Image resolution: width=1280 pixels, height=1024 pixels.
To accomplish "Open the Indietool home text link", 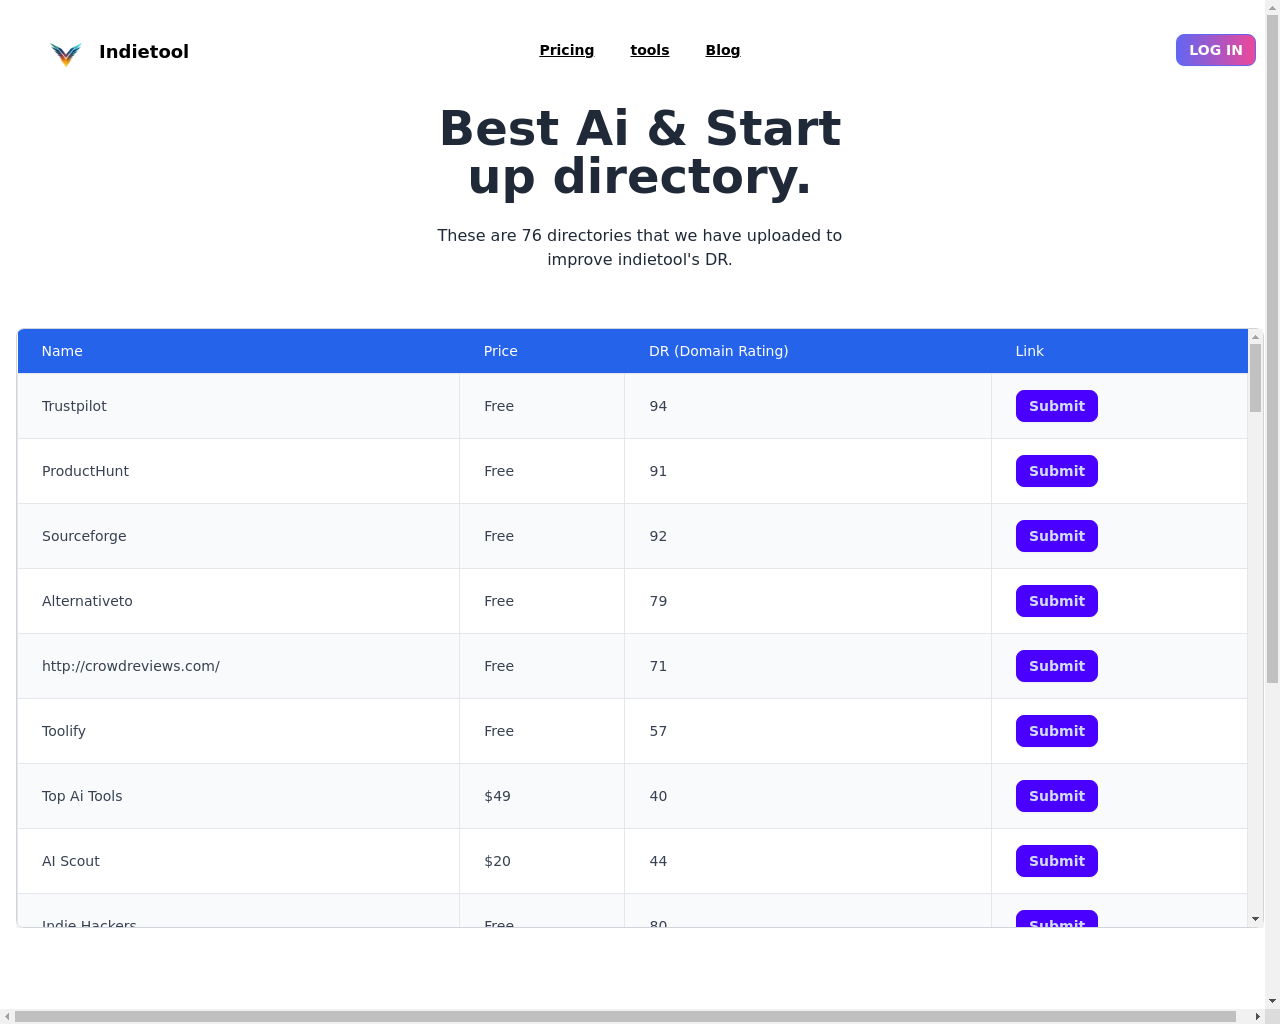I will 144,52.
